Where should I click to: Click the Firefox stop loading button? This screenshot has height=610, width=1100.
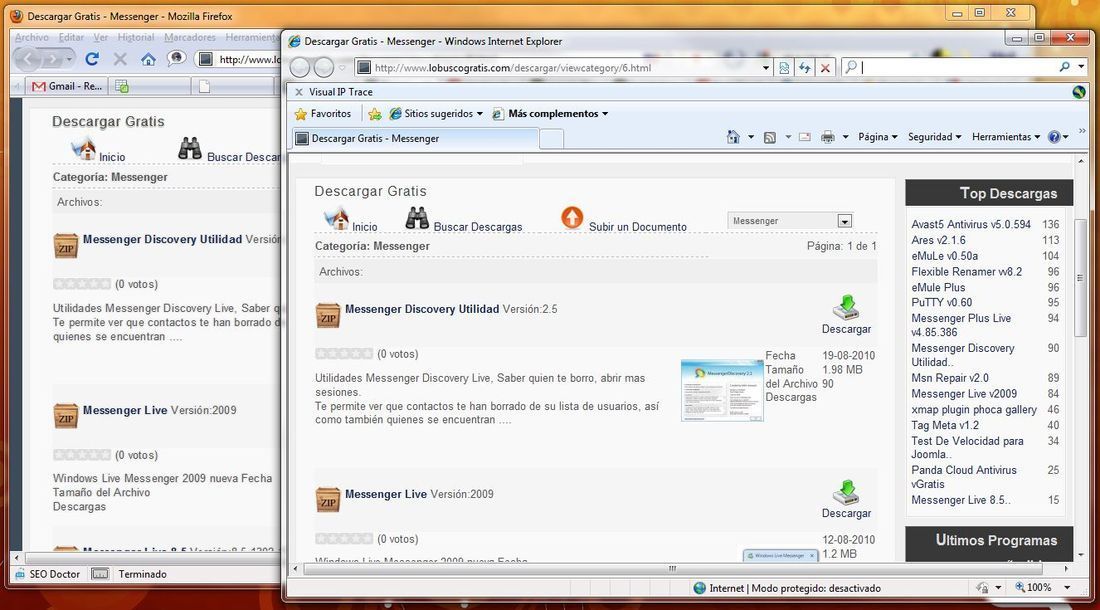(120, 59)
